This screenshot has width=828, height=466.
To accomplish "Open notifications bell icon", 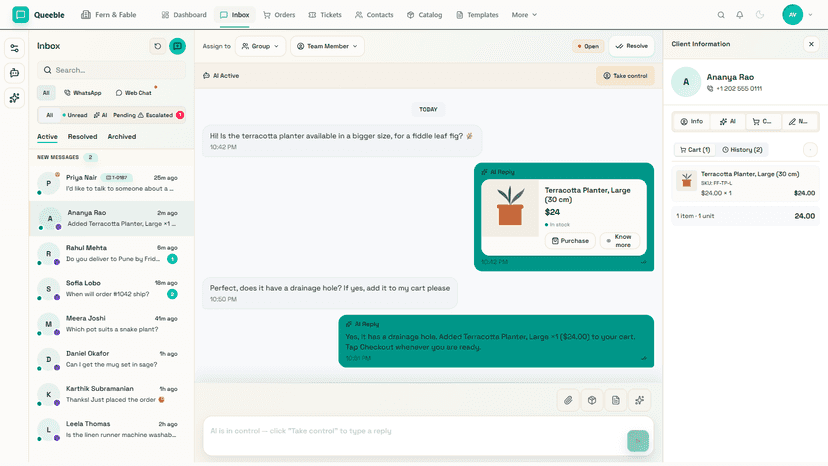I will coord(740,15).
